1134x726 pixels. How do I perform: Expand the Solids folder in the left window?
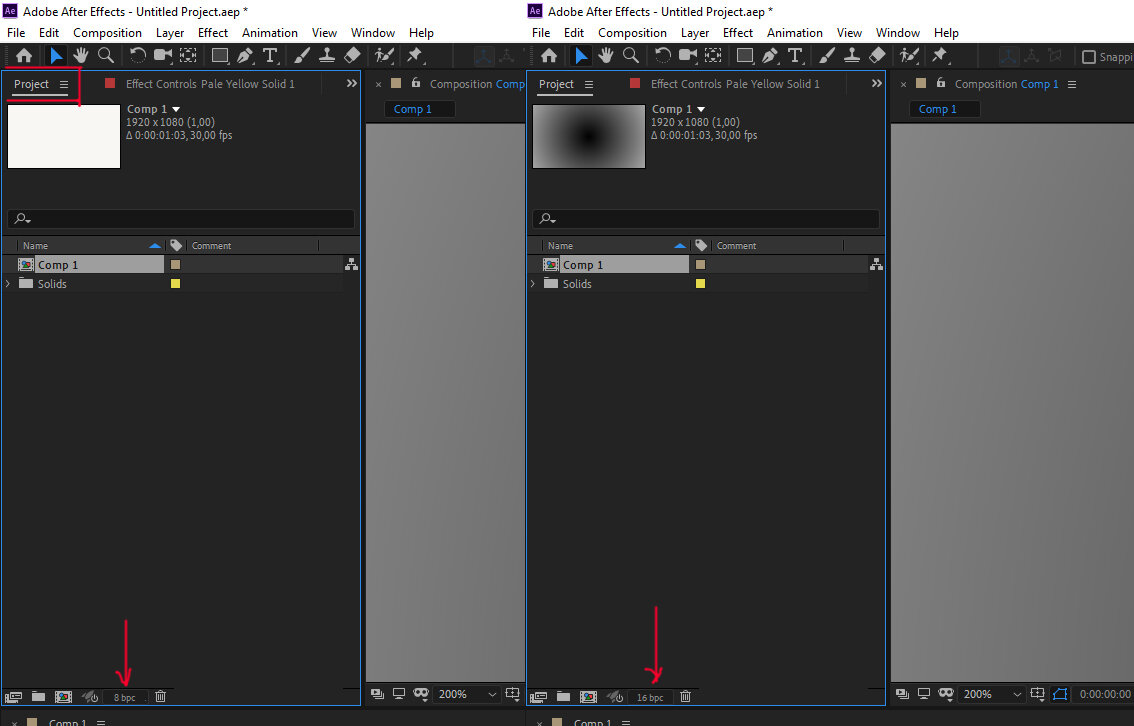(9, 283)
